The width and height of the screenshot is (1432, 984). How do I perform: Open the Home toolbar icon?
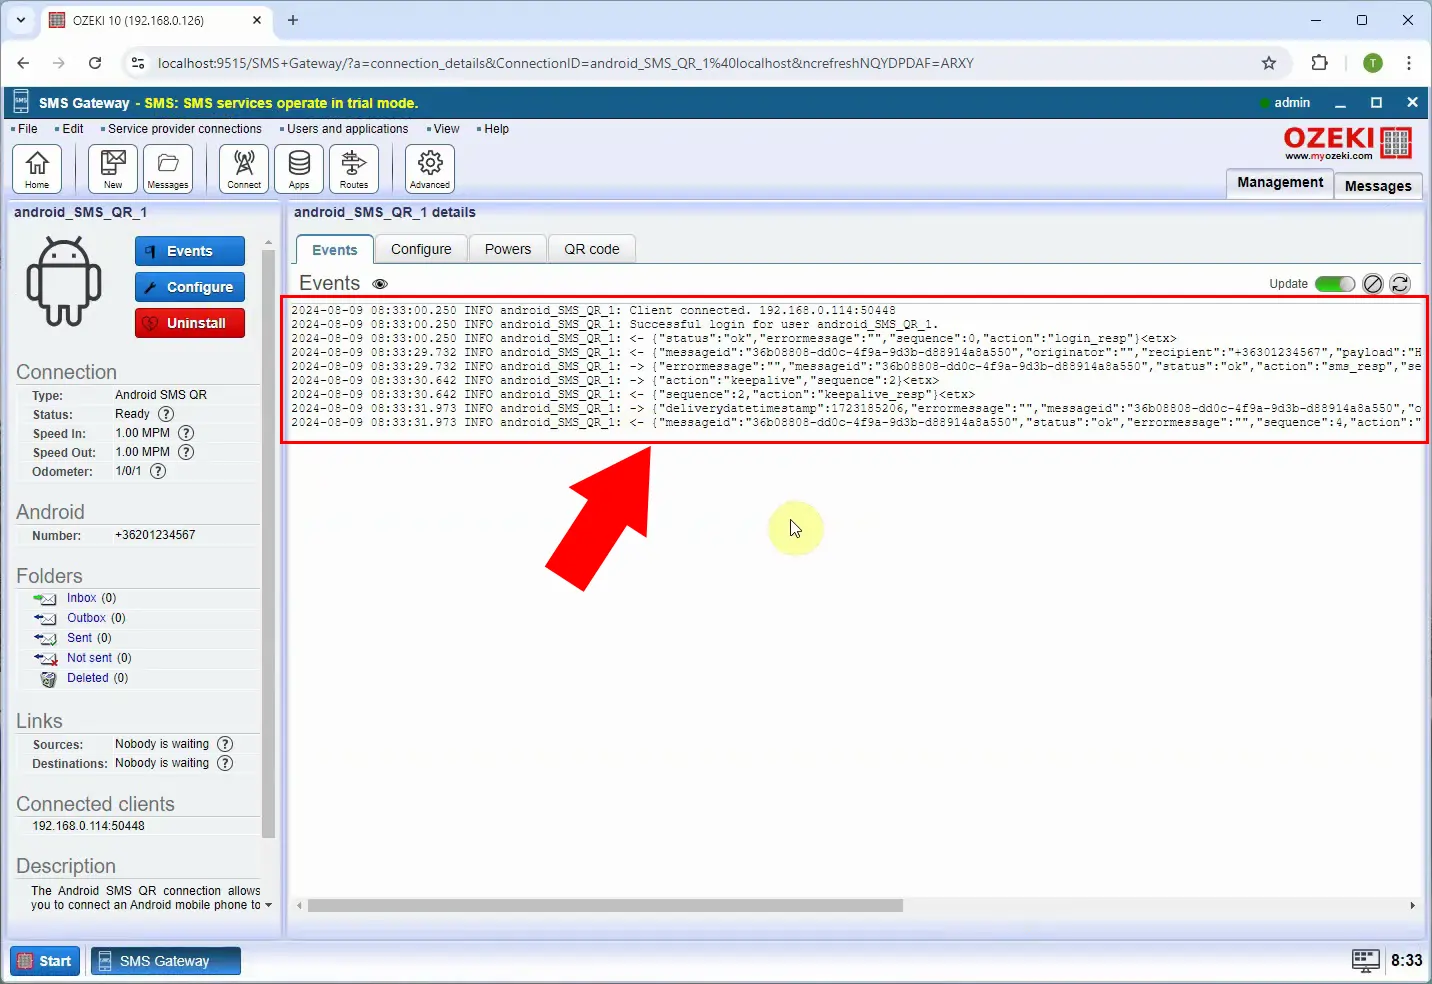(x=37, y=168)
